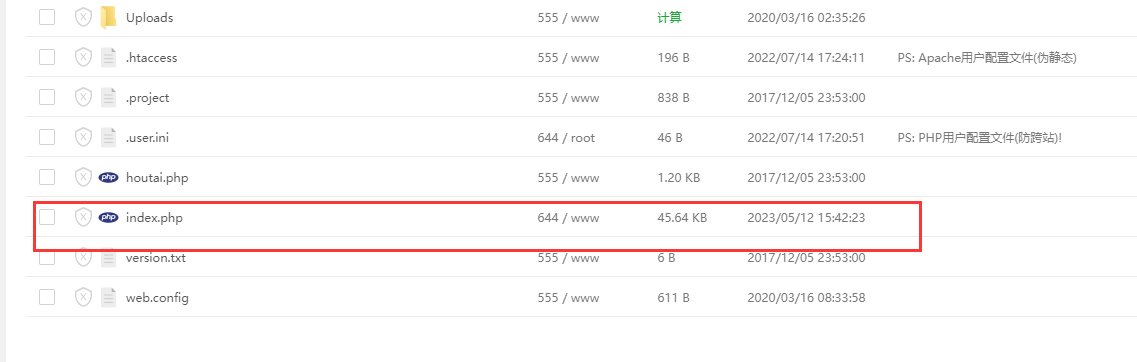This screenshot has height=362, width=1137.
Task: Open the index.php file name
Action: coord(154,218)
